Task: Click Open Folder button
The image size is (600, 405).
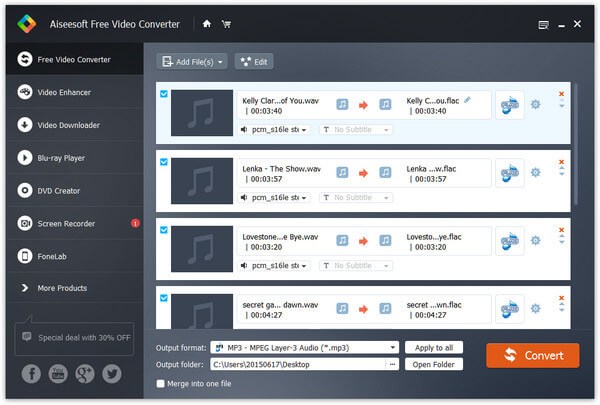Action: [434, 364]
